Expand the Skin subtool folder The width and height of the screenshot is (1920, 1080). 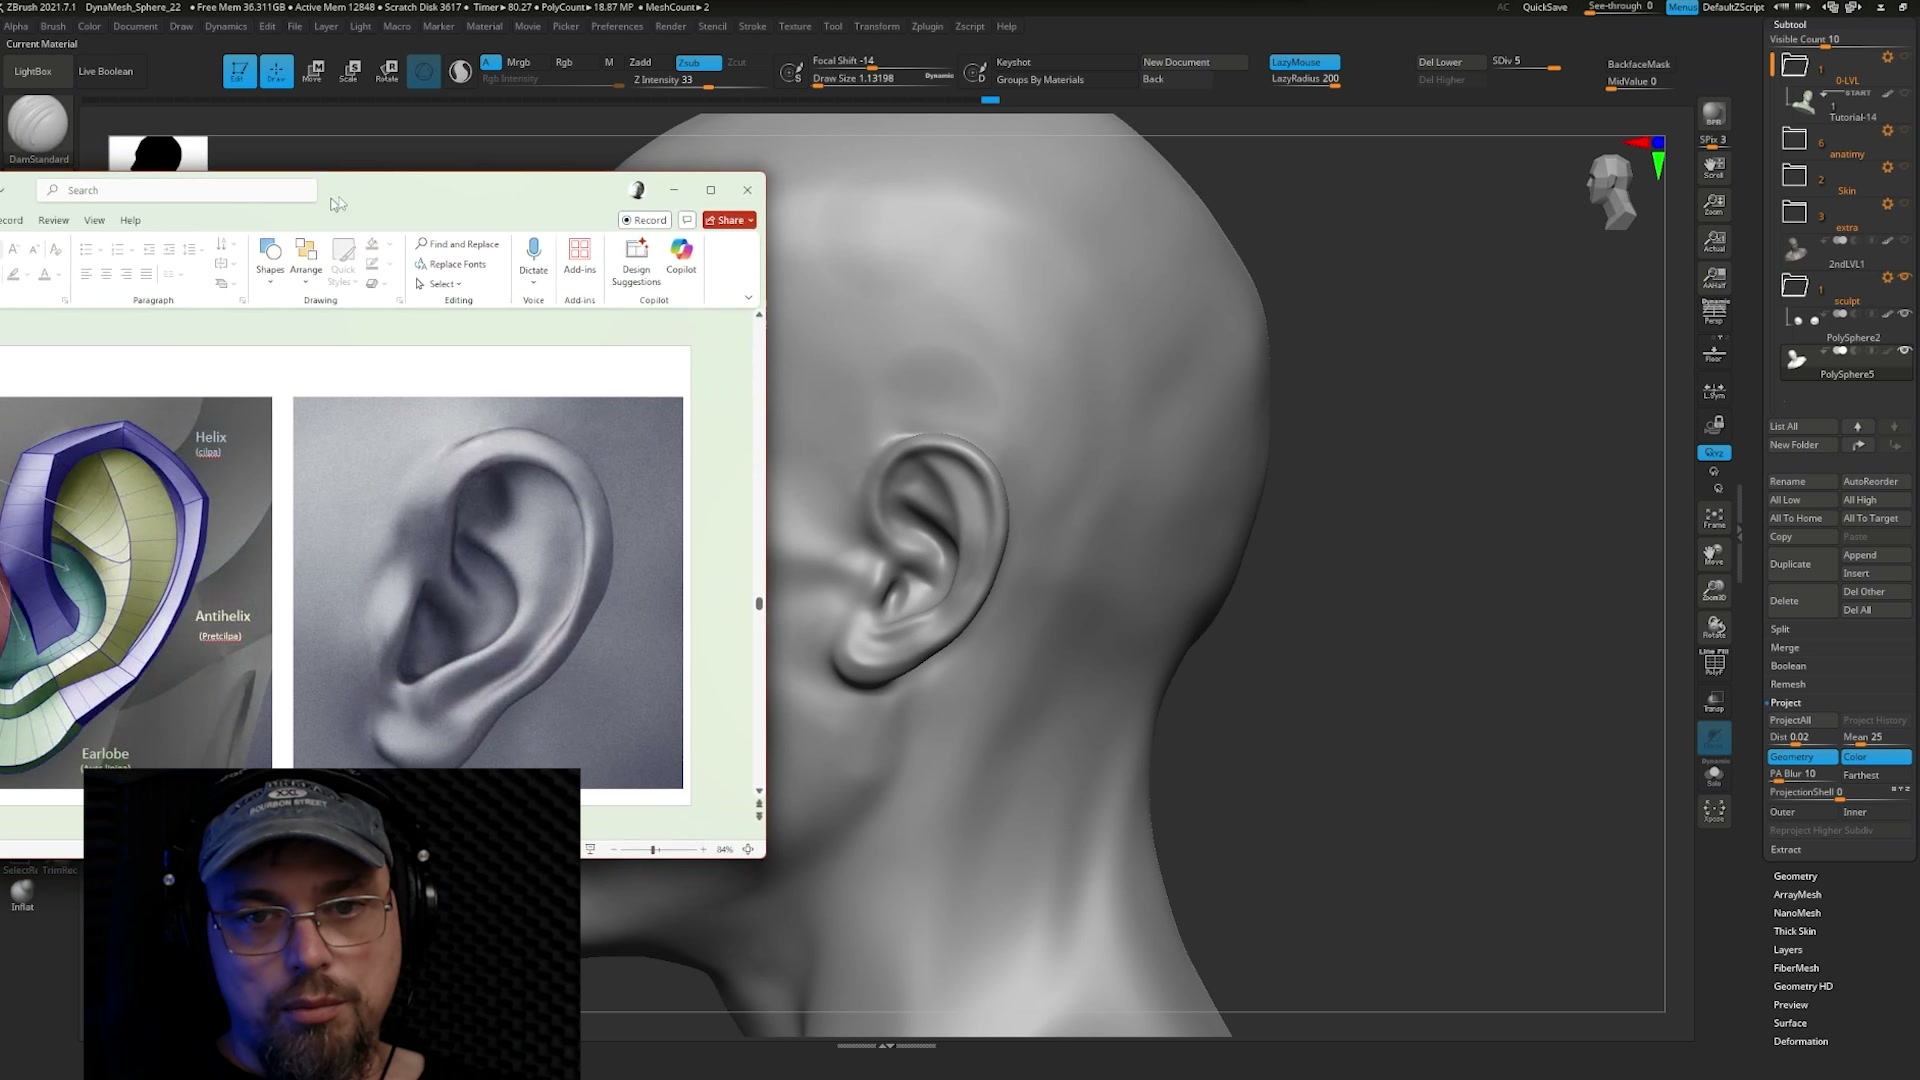1794,177
